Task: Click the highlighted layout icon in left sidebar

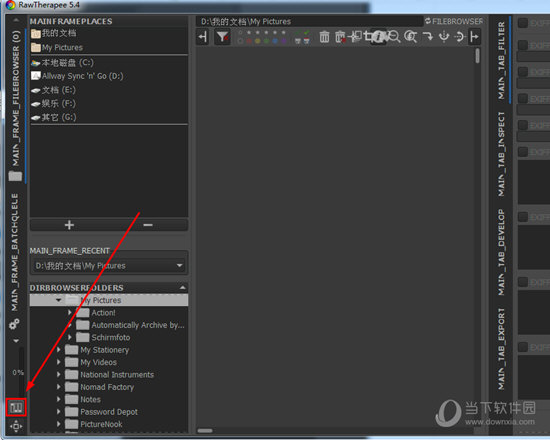Action: [16, 407]
